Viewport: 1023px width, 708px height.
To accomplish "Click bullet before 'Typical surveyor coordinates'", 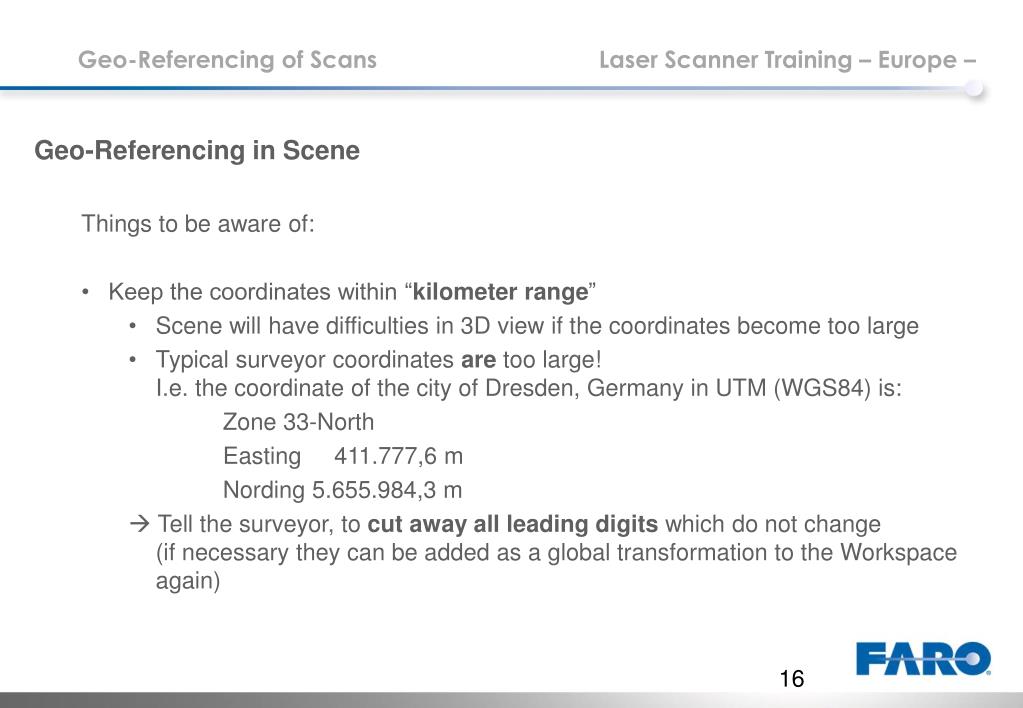I will point(132,359).
